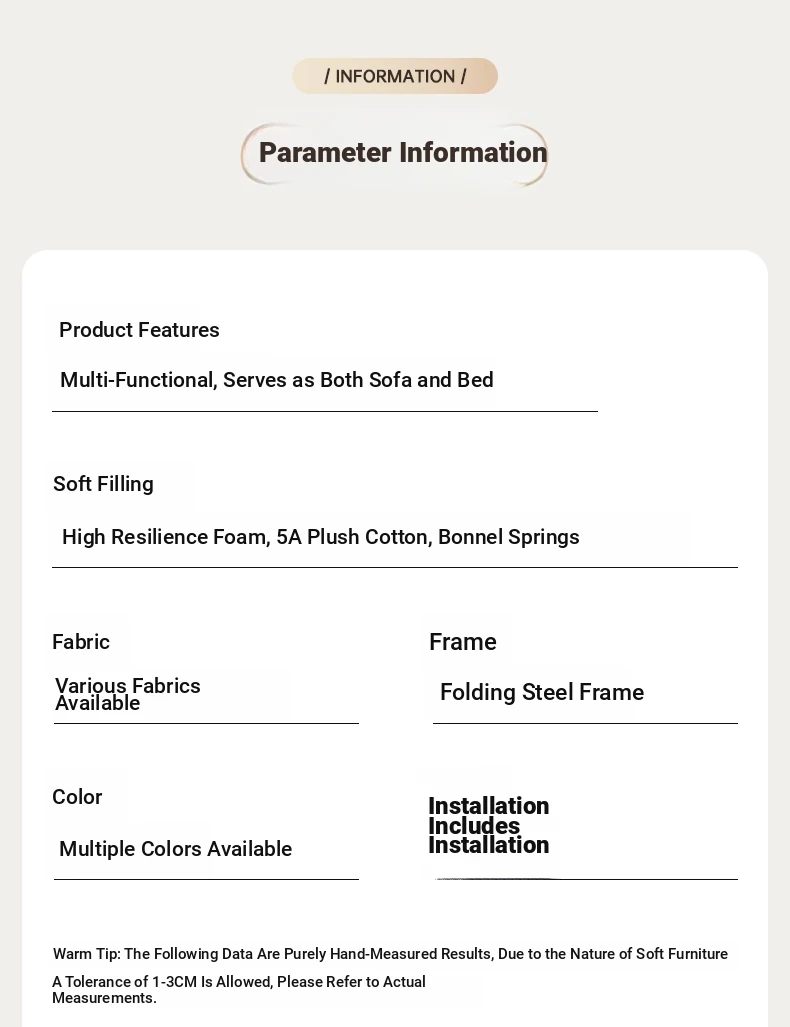Select the Folding Steel Frame value
Image resolution: width=790 pixels, height=1027 pixels.
[x=542, y=692]
